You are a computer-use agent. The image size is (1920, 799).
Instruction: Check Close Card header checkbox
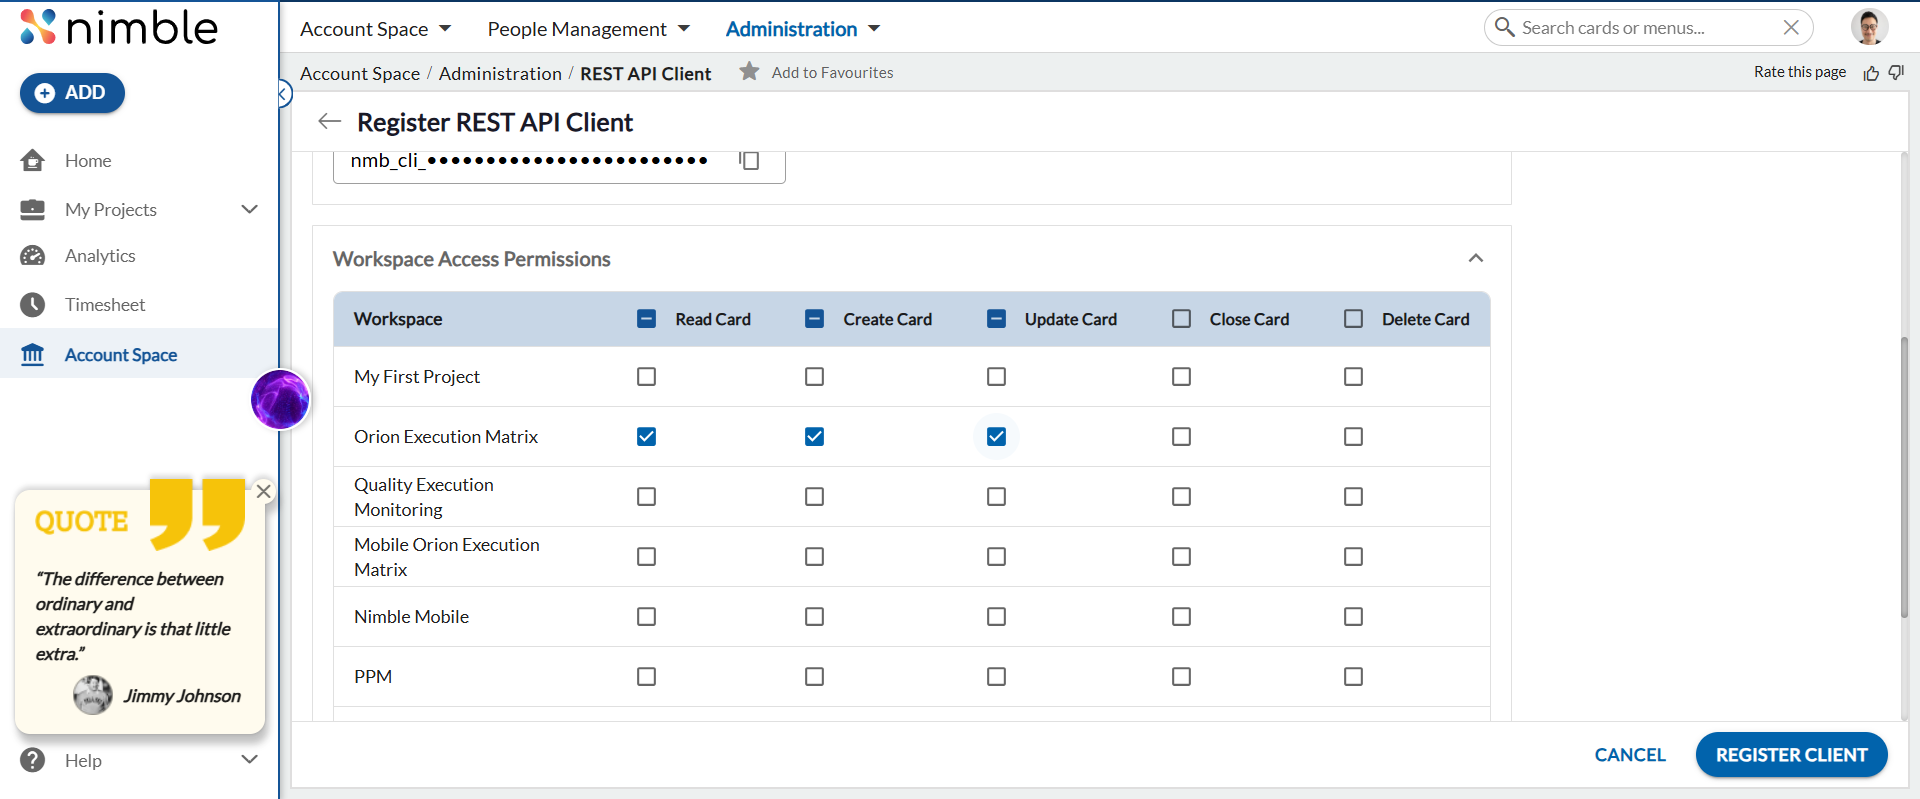tap(1181, 319)
